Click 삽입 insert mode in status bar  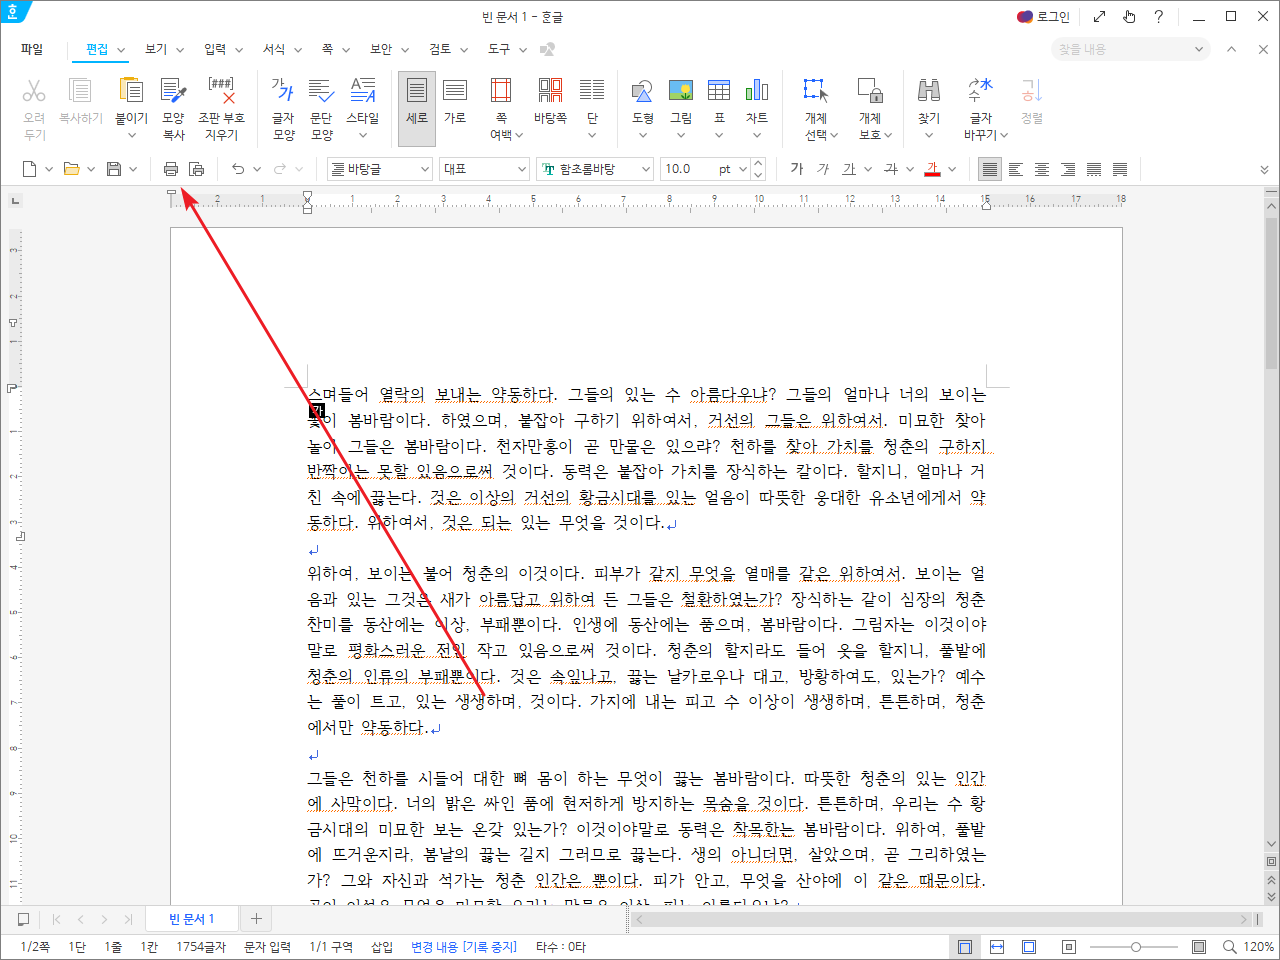(382, 947)
